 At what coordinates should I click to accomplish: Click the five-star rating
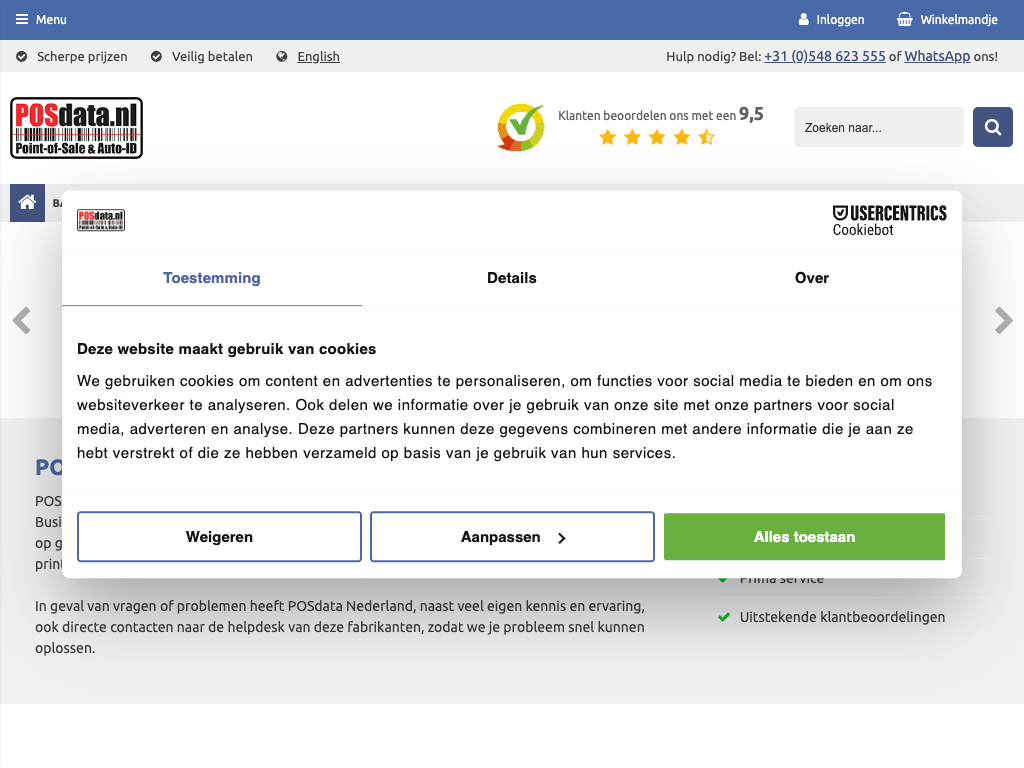(656, 138)
